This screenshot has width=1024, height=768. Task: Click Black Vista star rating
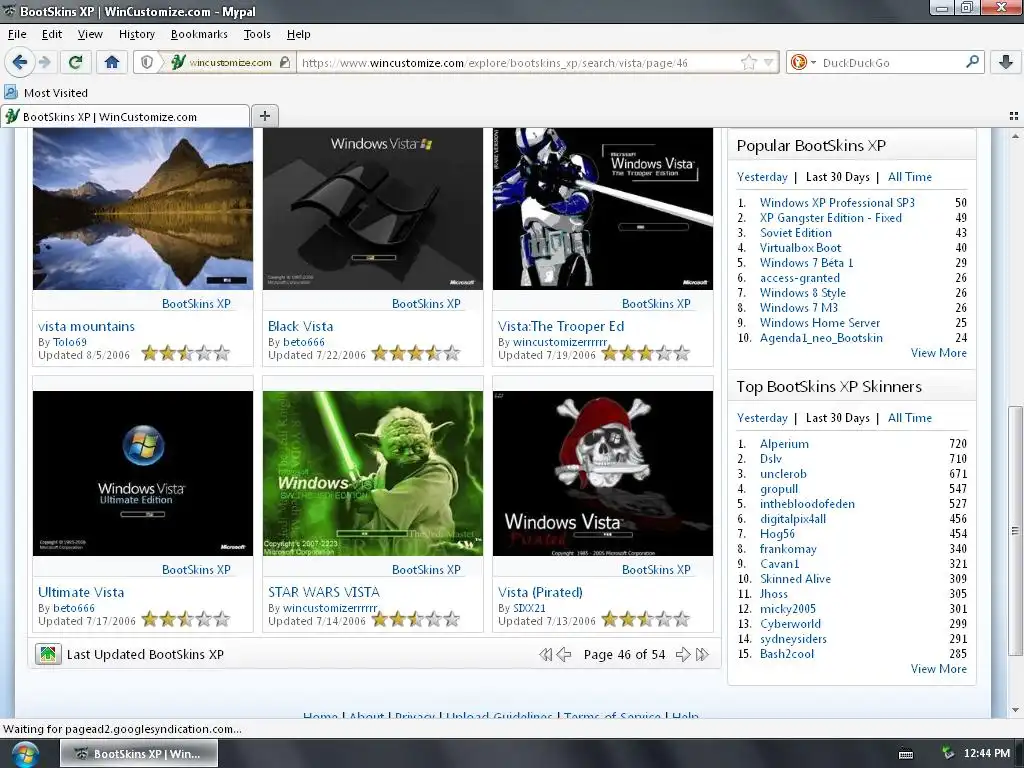click(x=416, y=353)
